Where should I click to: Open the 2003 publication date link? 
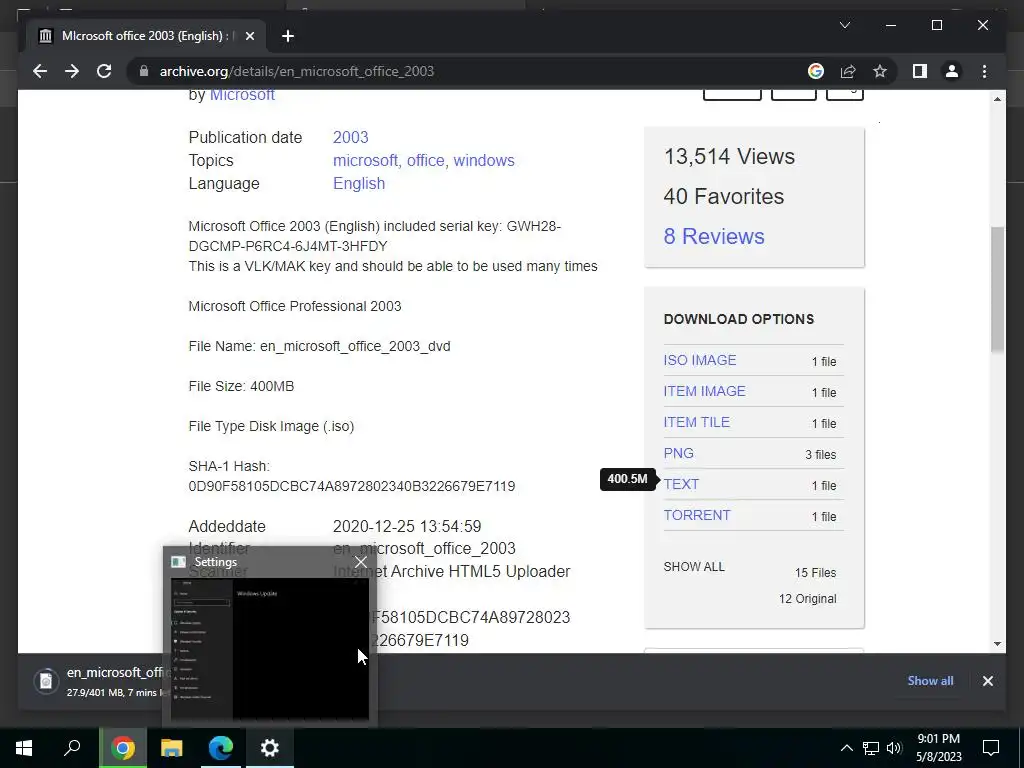coord(351,137)
